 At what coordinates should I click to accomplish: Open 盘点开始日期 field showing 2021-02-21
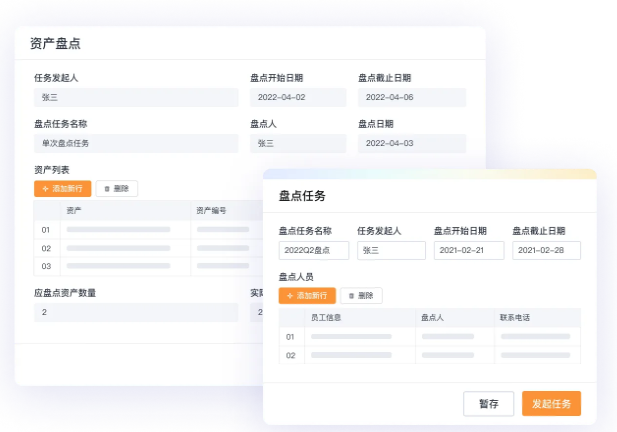469,250
